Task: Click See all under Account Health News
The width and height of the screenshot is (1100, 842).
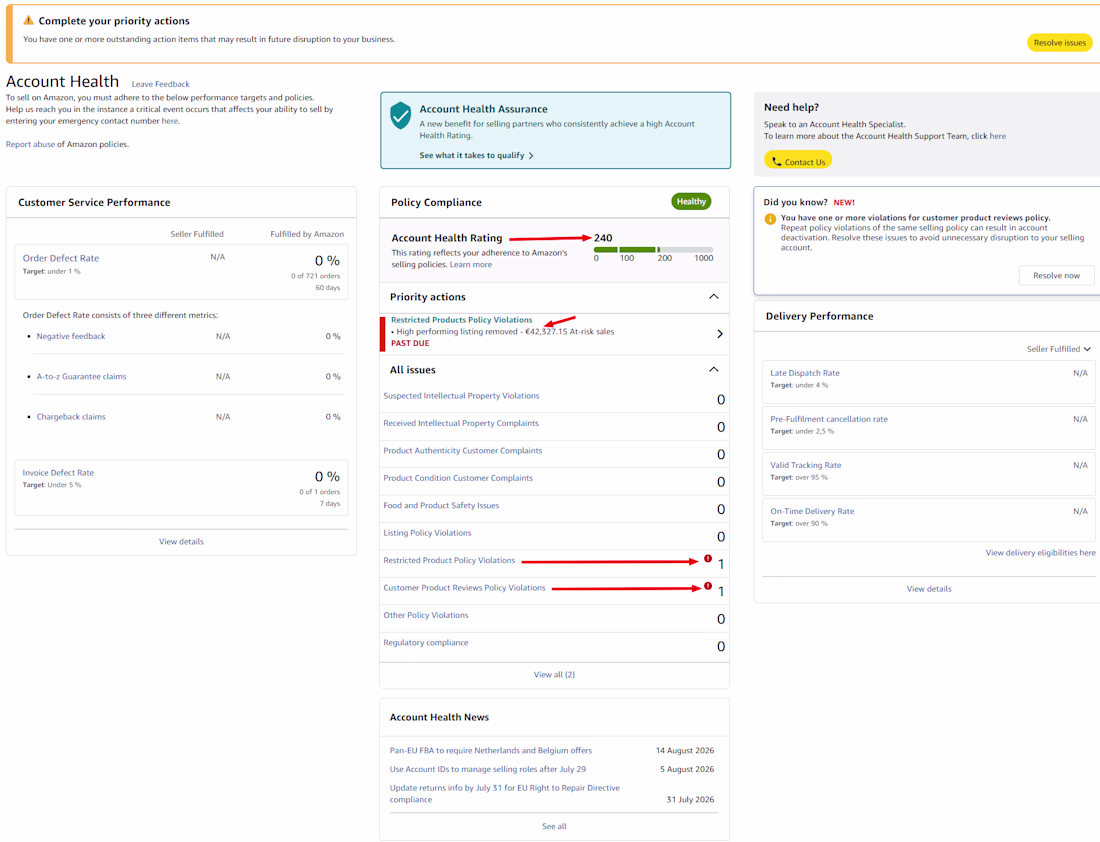Action: (554, 827)
